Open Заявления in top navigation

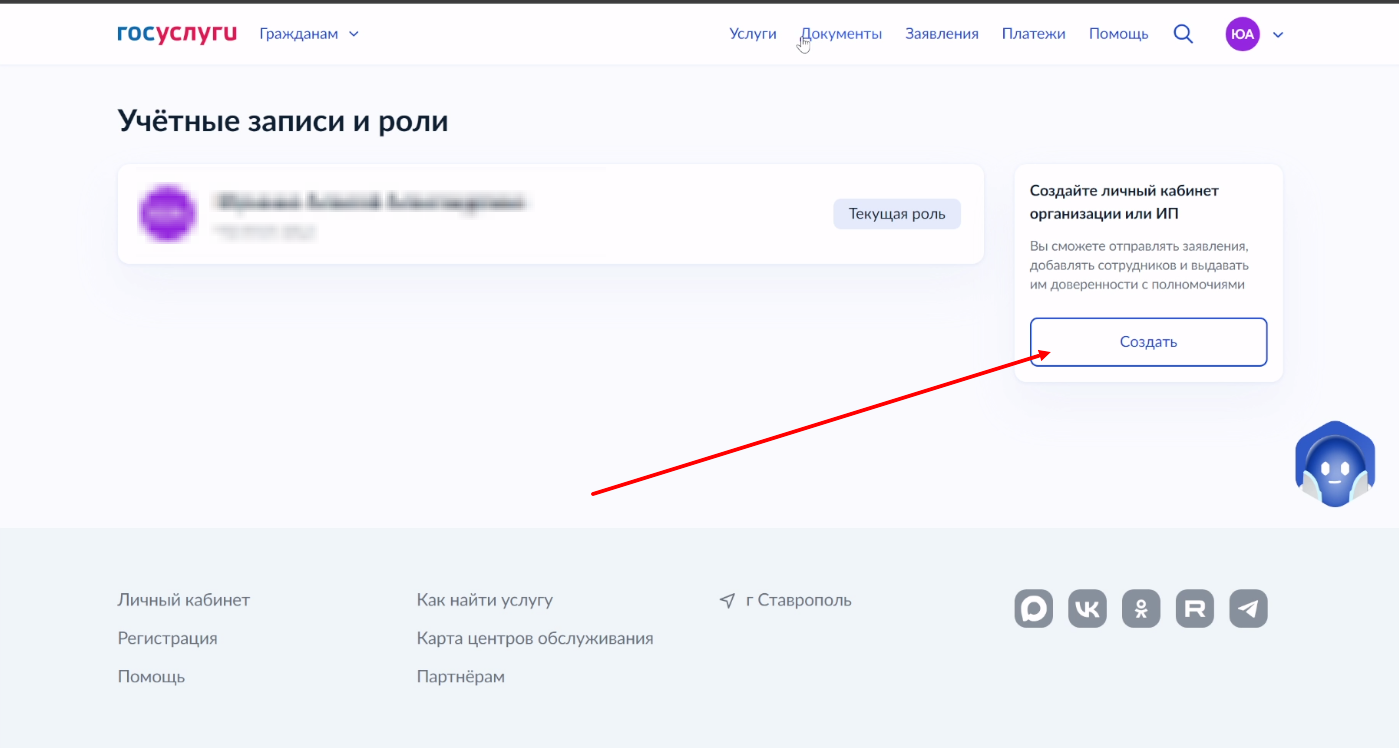(942, 34)
